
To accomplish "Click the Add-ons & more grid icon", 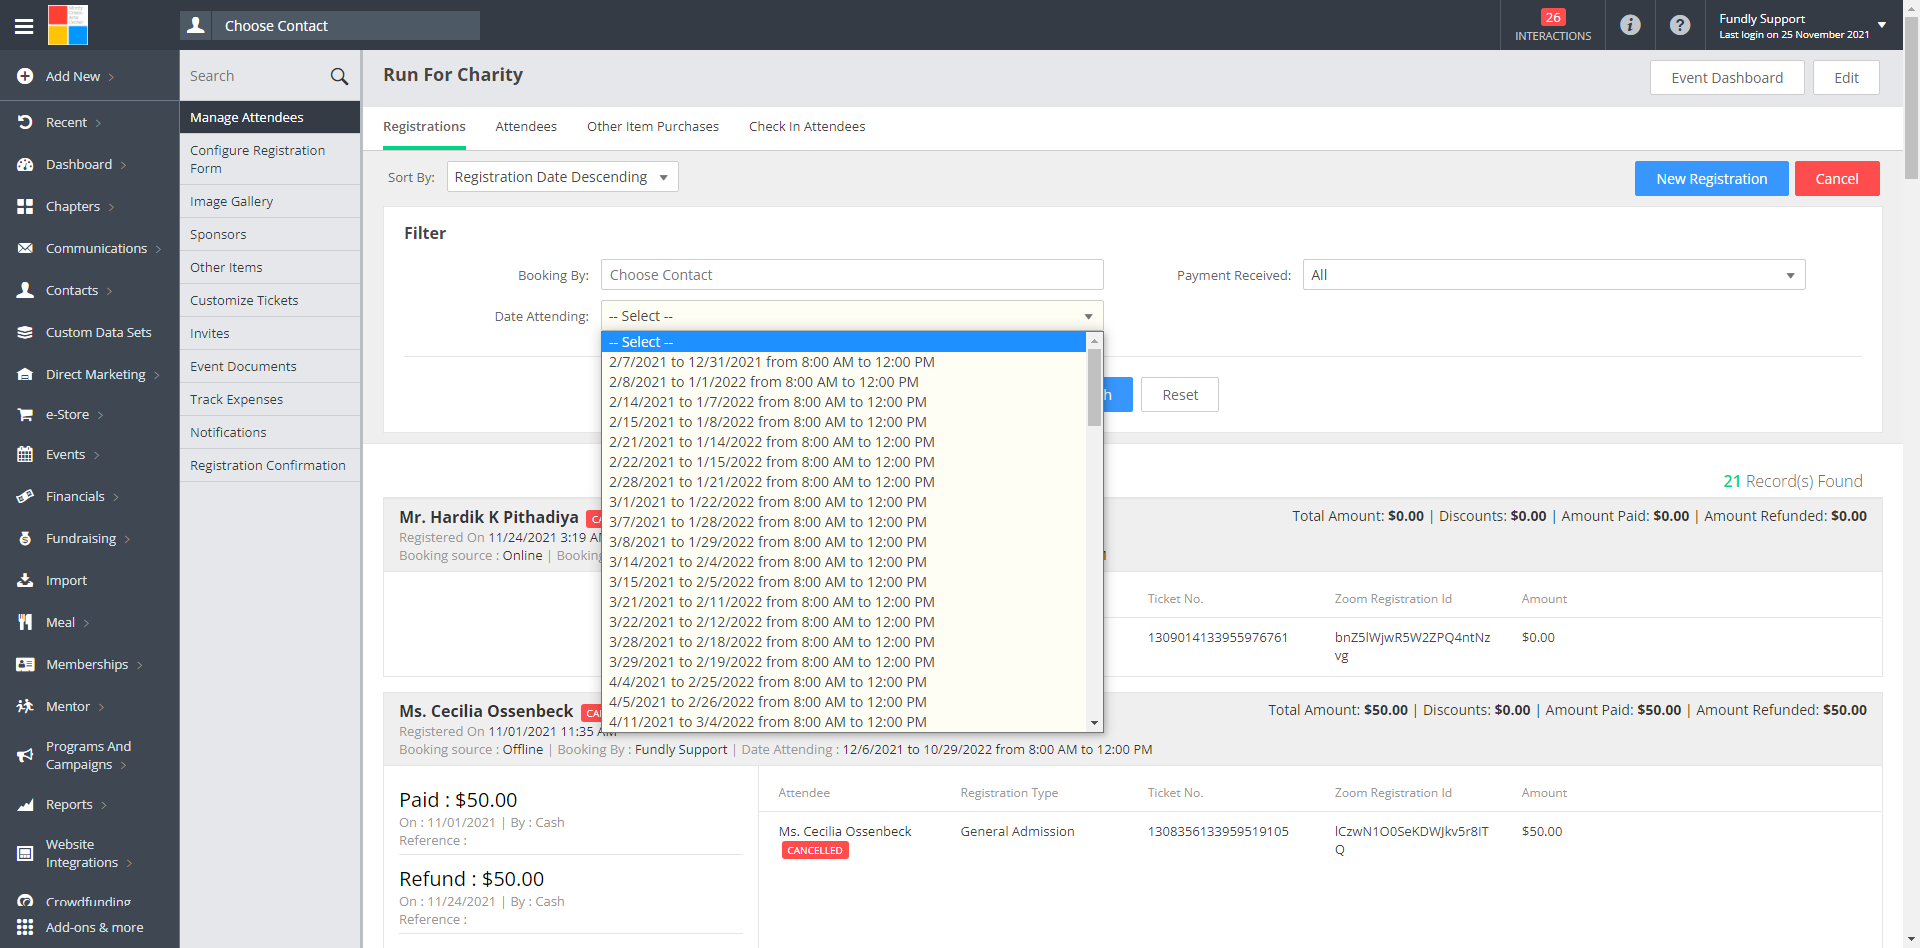I will pyautogui.click(x=25, y=927).
